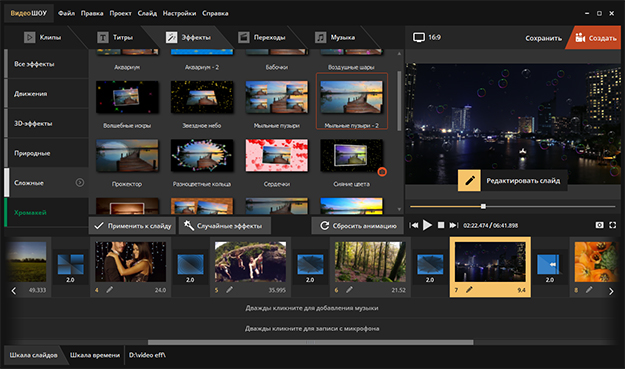
Task: Click the play button in the preview controls
Action: (x=427, y=225)
